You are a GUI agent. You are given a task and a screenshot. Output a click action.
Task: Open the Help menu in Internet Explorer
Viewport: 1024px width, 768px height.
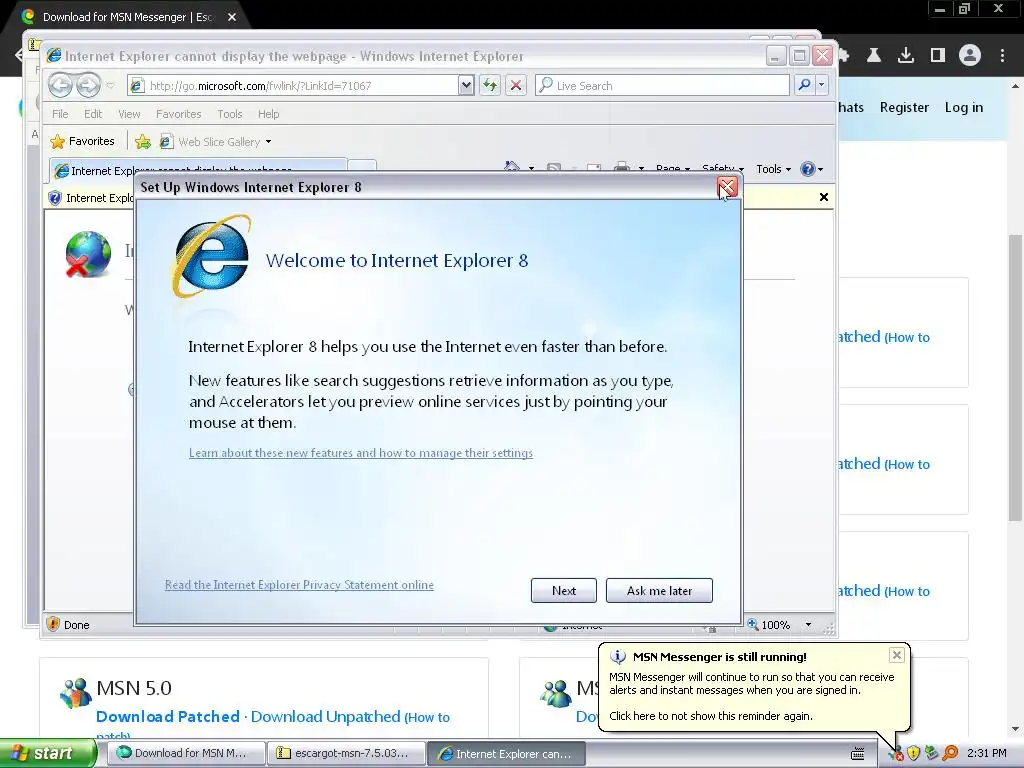[268, 114]
